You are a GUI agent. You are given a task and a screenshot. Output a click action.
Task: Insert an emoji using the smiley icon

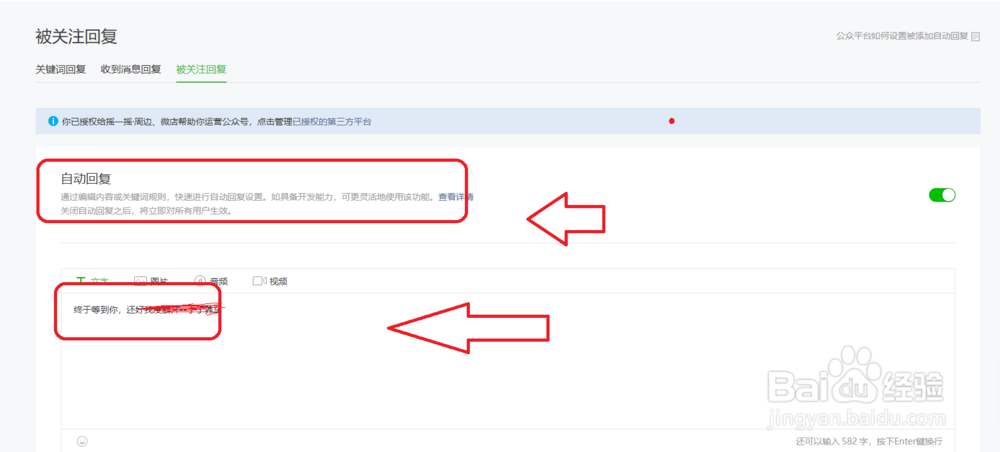pos(82,441)
